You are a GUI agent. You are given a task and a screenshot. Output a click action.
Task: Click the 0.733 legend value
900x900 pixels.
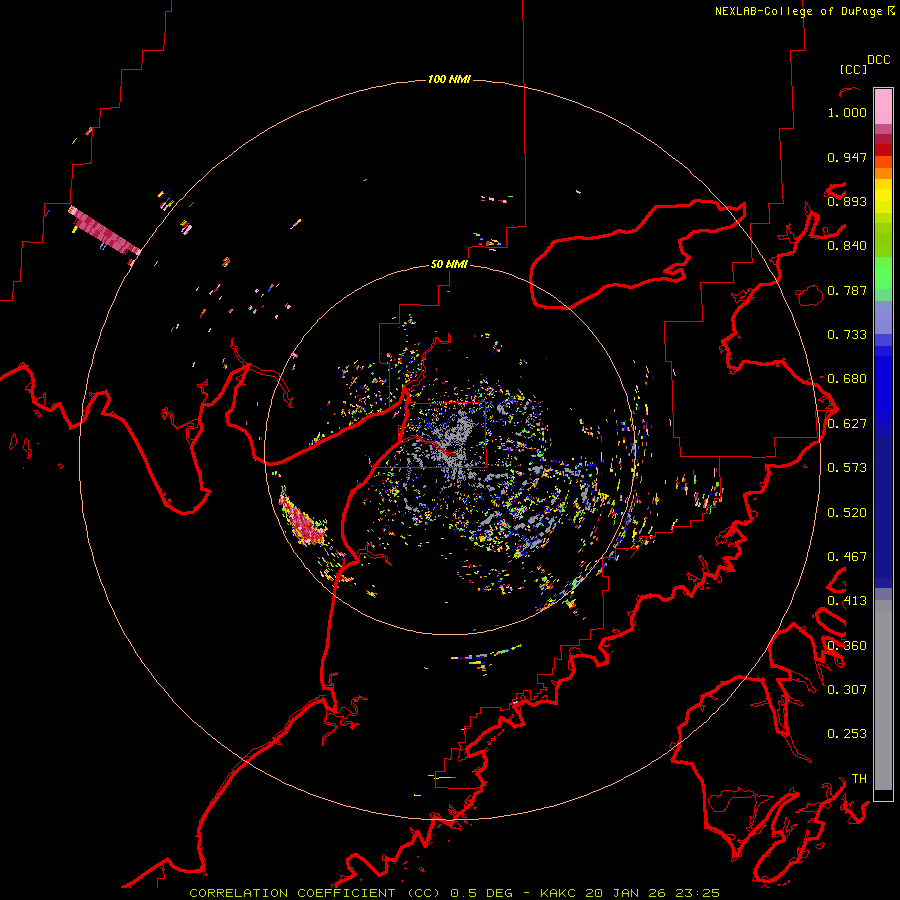pyautogui.click(x=847, y=335)
